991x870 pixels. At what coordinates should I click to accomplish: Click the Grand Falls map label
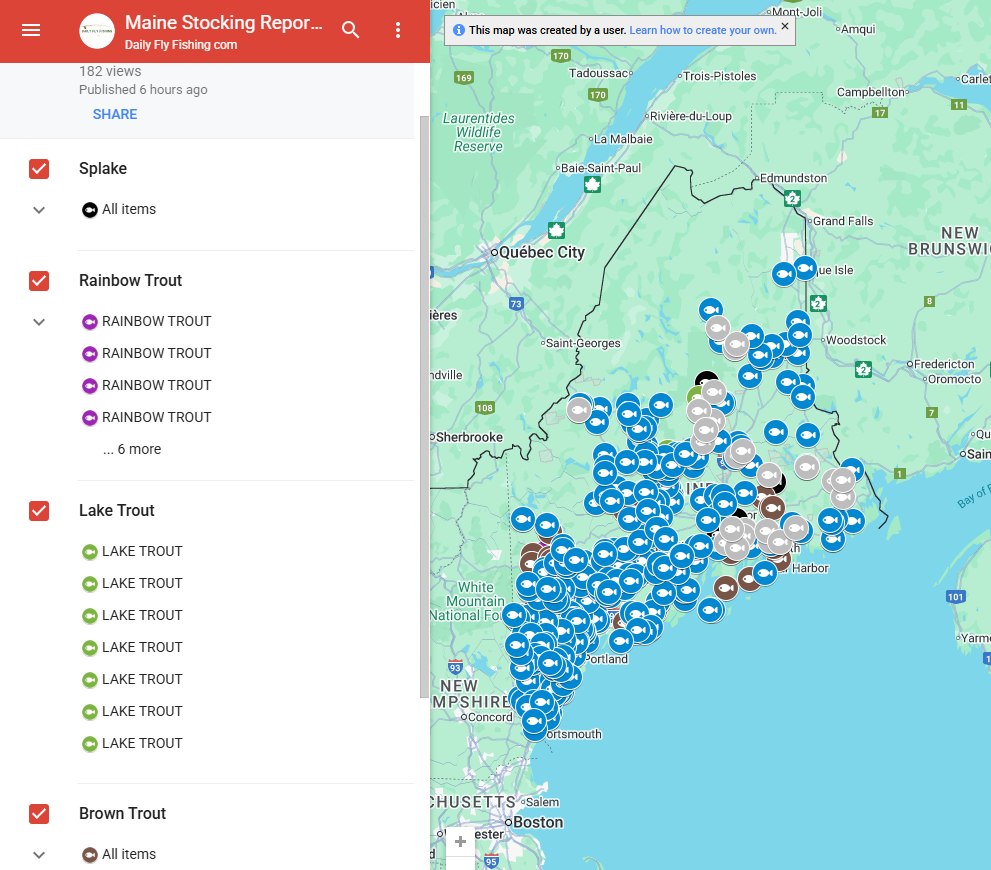click(x=842, y=221)
